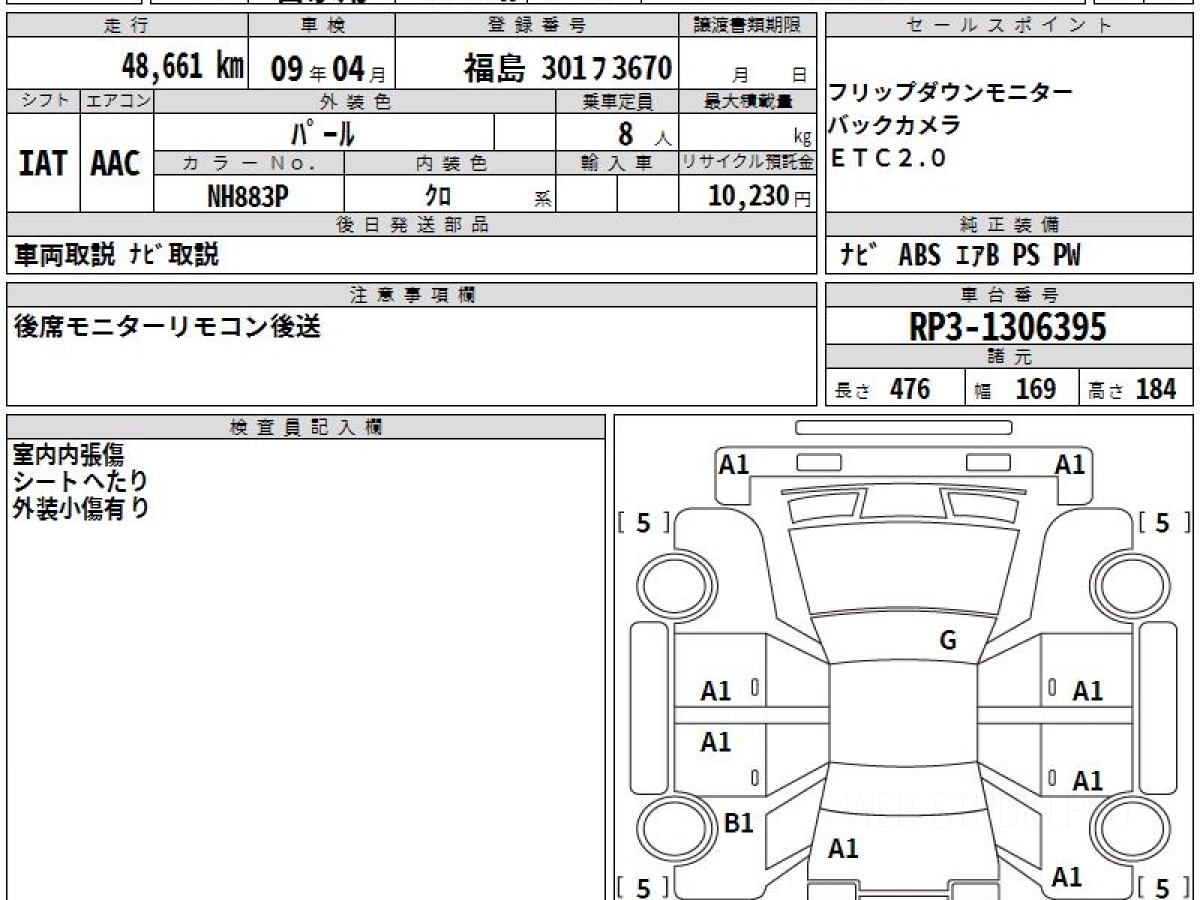
Task: Select the 走行 column header
Action: [x=127, y=26]
